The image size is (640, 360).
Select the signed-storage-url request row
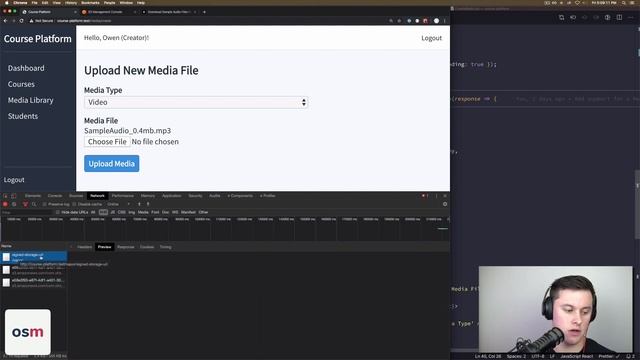34,257
